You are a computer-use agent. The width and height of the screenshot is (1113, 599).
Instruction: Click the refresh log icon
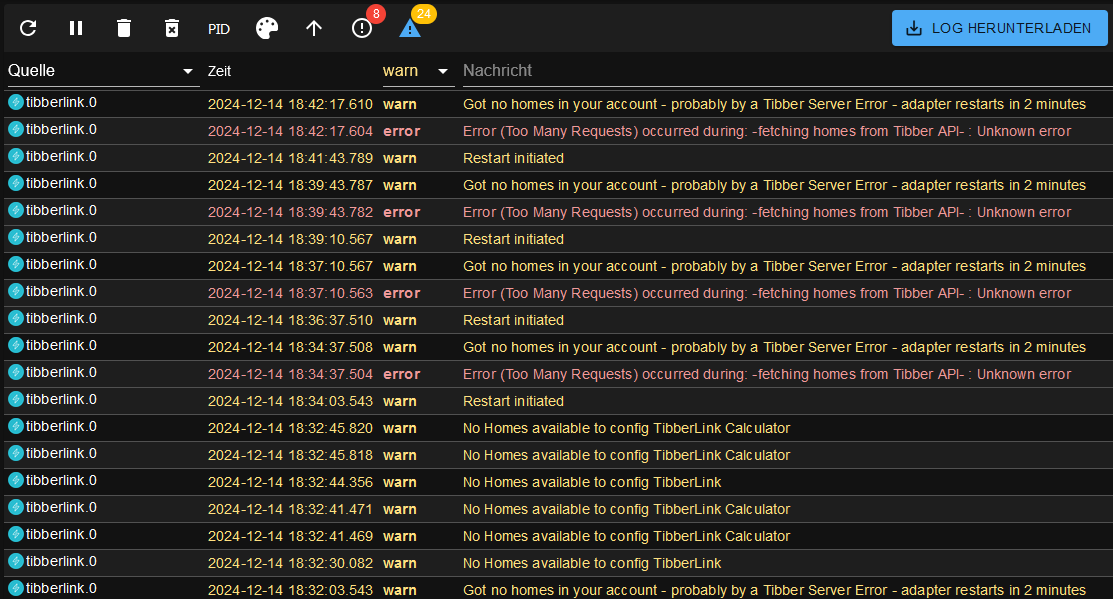point(28,28)
